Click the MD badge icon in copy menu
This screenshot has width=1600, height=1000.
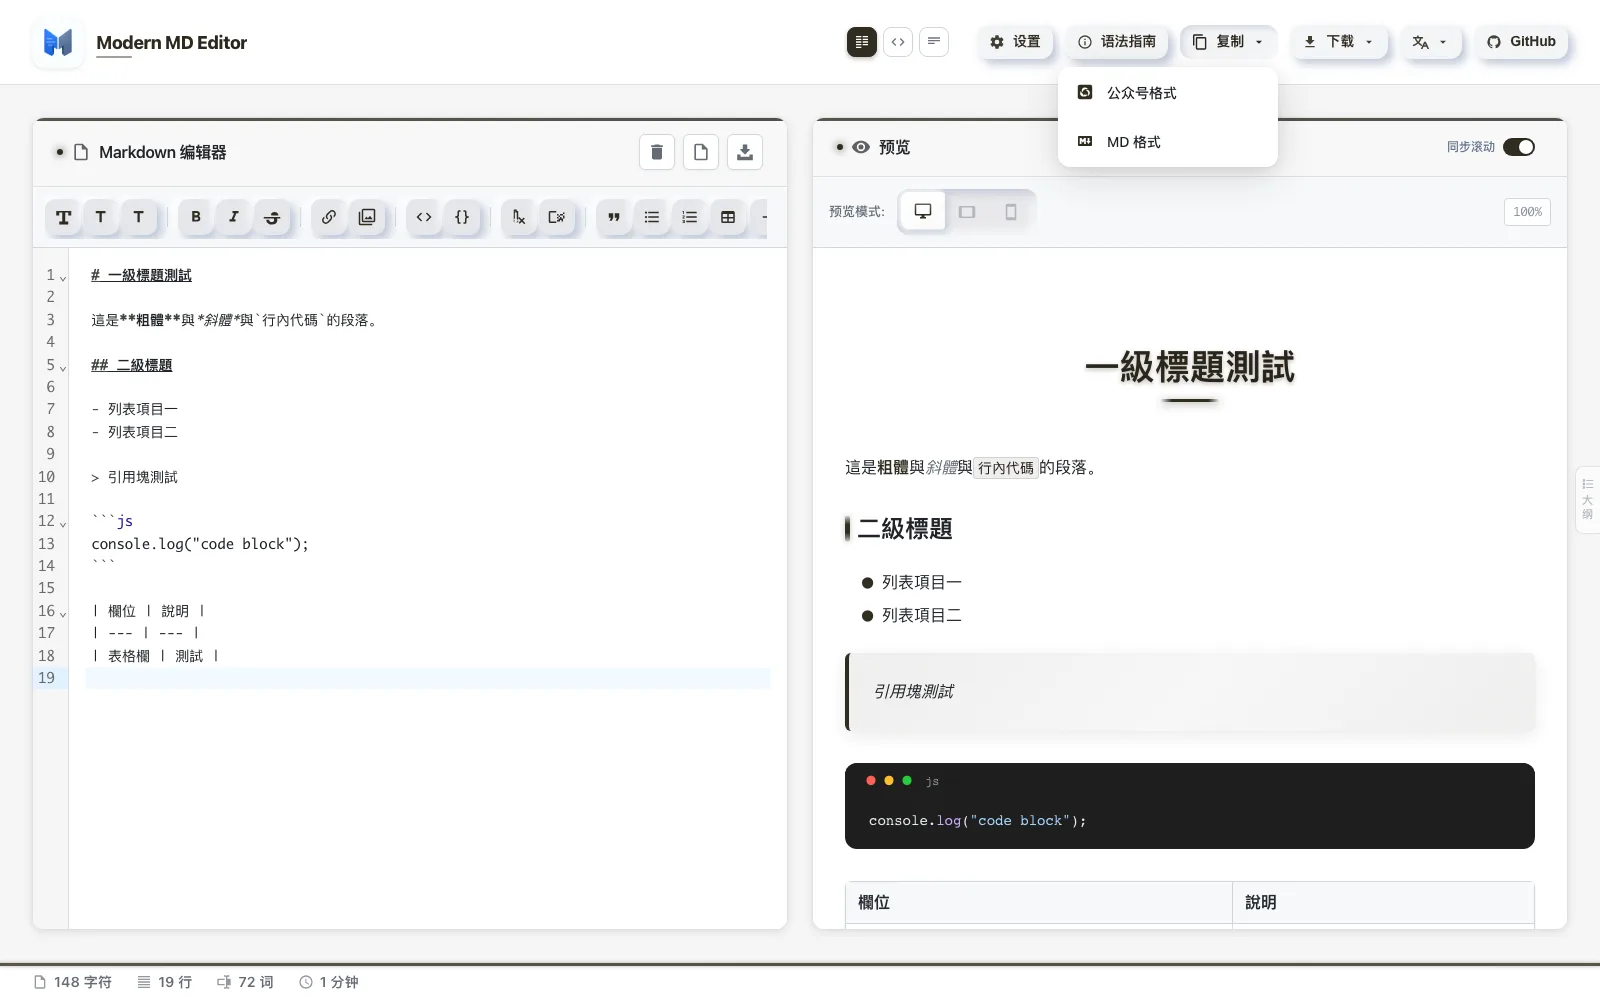tap(1085, 142)
